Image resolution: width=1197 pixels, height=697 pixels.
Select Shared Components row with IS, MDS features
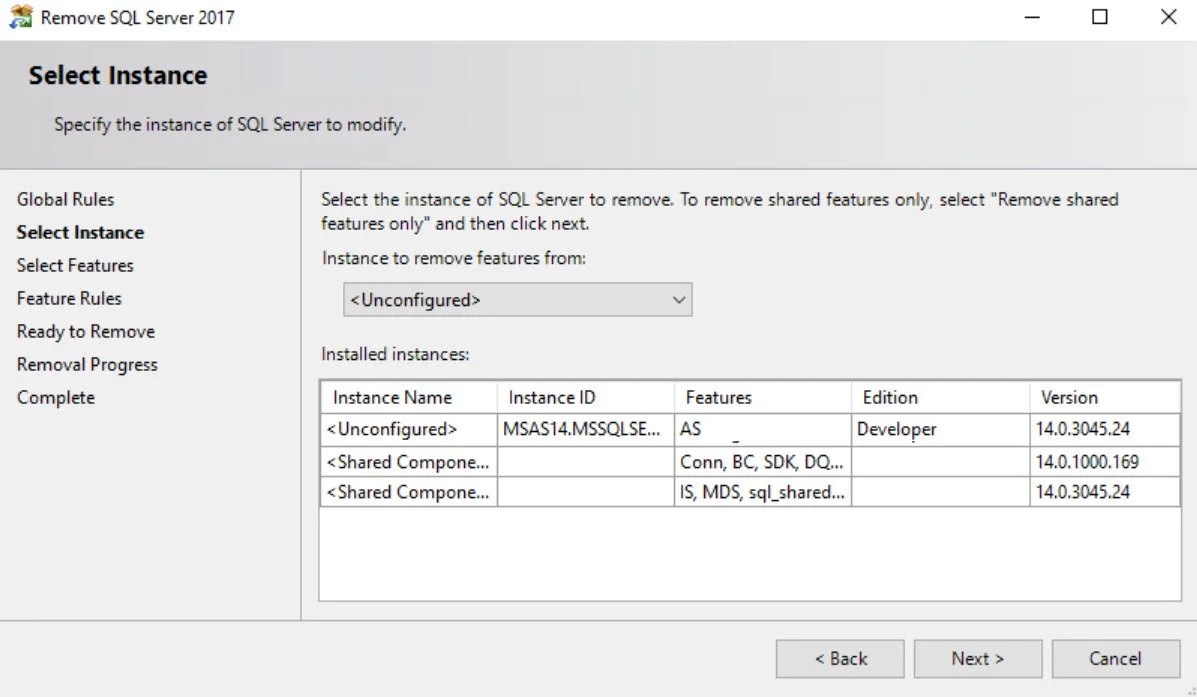point(750,492)
